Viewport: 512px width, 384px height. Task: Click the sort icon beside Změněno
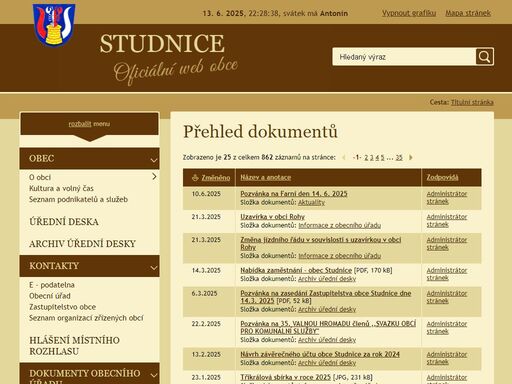coord(195,178)
